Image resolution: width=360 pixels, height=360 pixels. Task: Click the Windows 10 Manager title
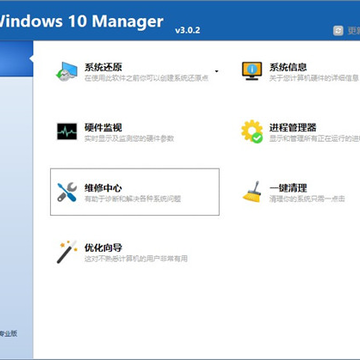(x=82, y=21)
